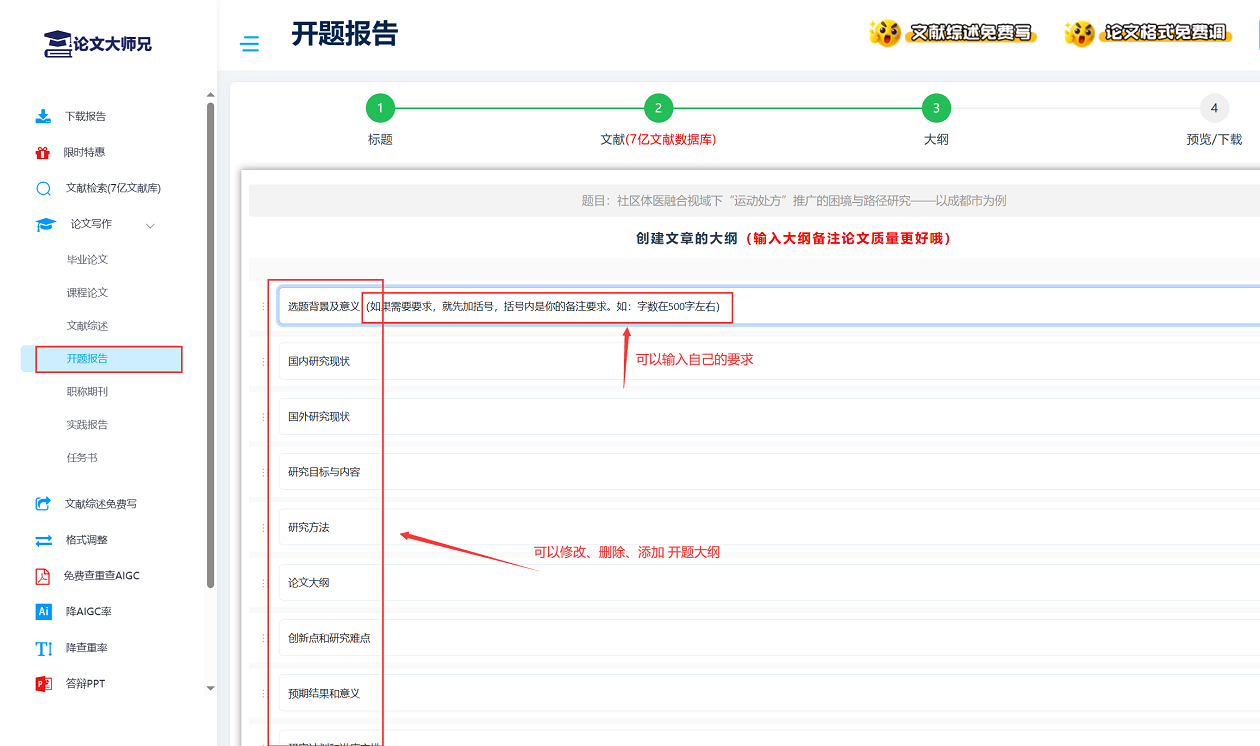Select 职称期刊 from the sidebar menu
This screenshot has width=1260, height=746.
(x=87, y=392)
